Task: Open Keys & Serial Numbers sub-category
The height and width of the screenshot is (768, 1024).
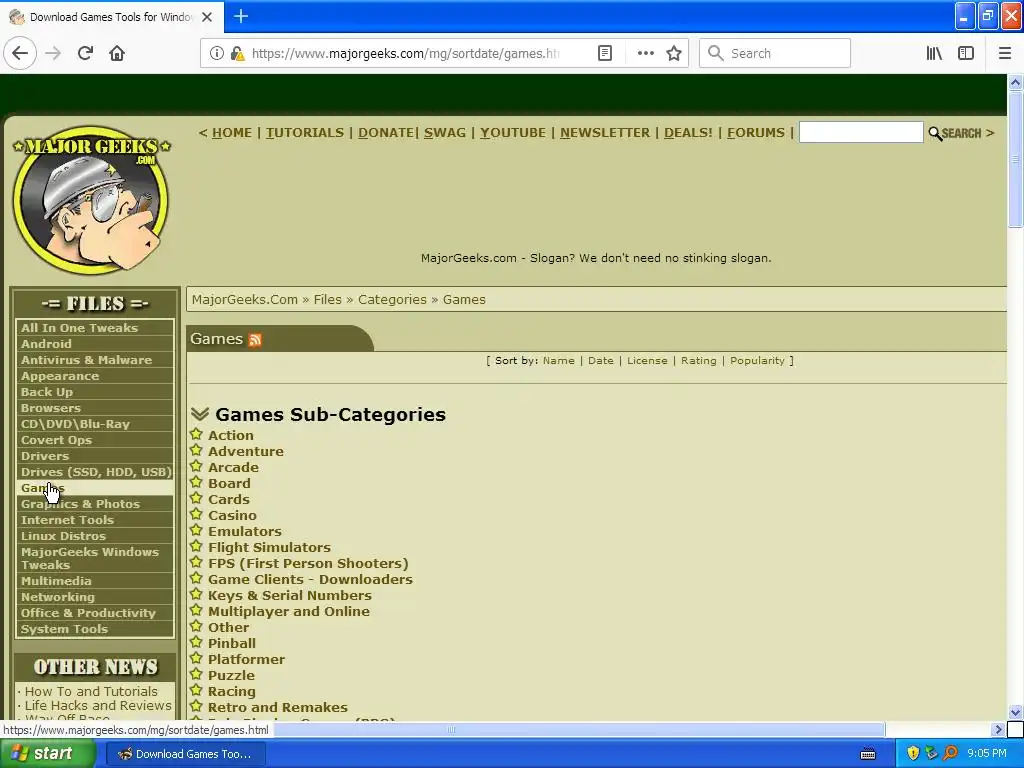Action: point(290,596)
